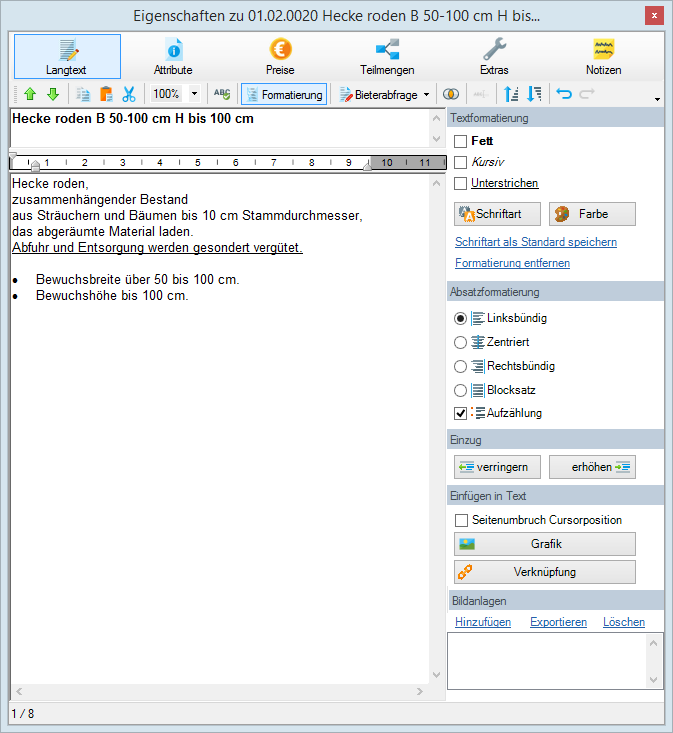Open the Extras tab

tap(494, 57)
